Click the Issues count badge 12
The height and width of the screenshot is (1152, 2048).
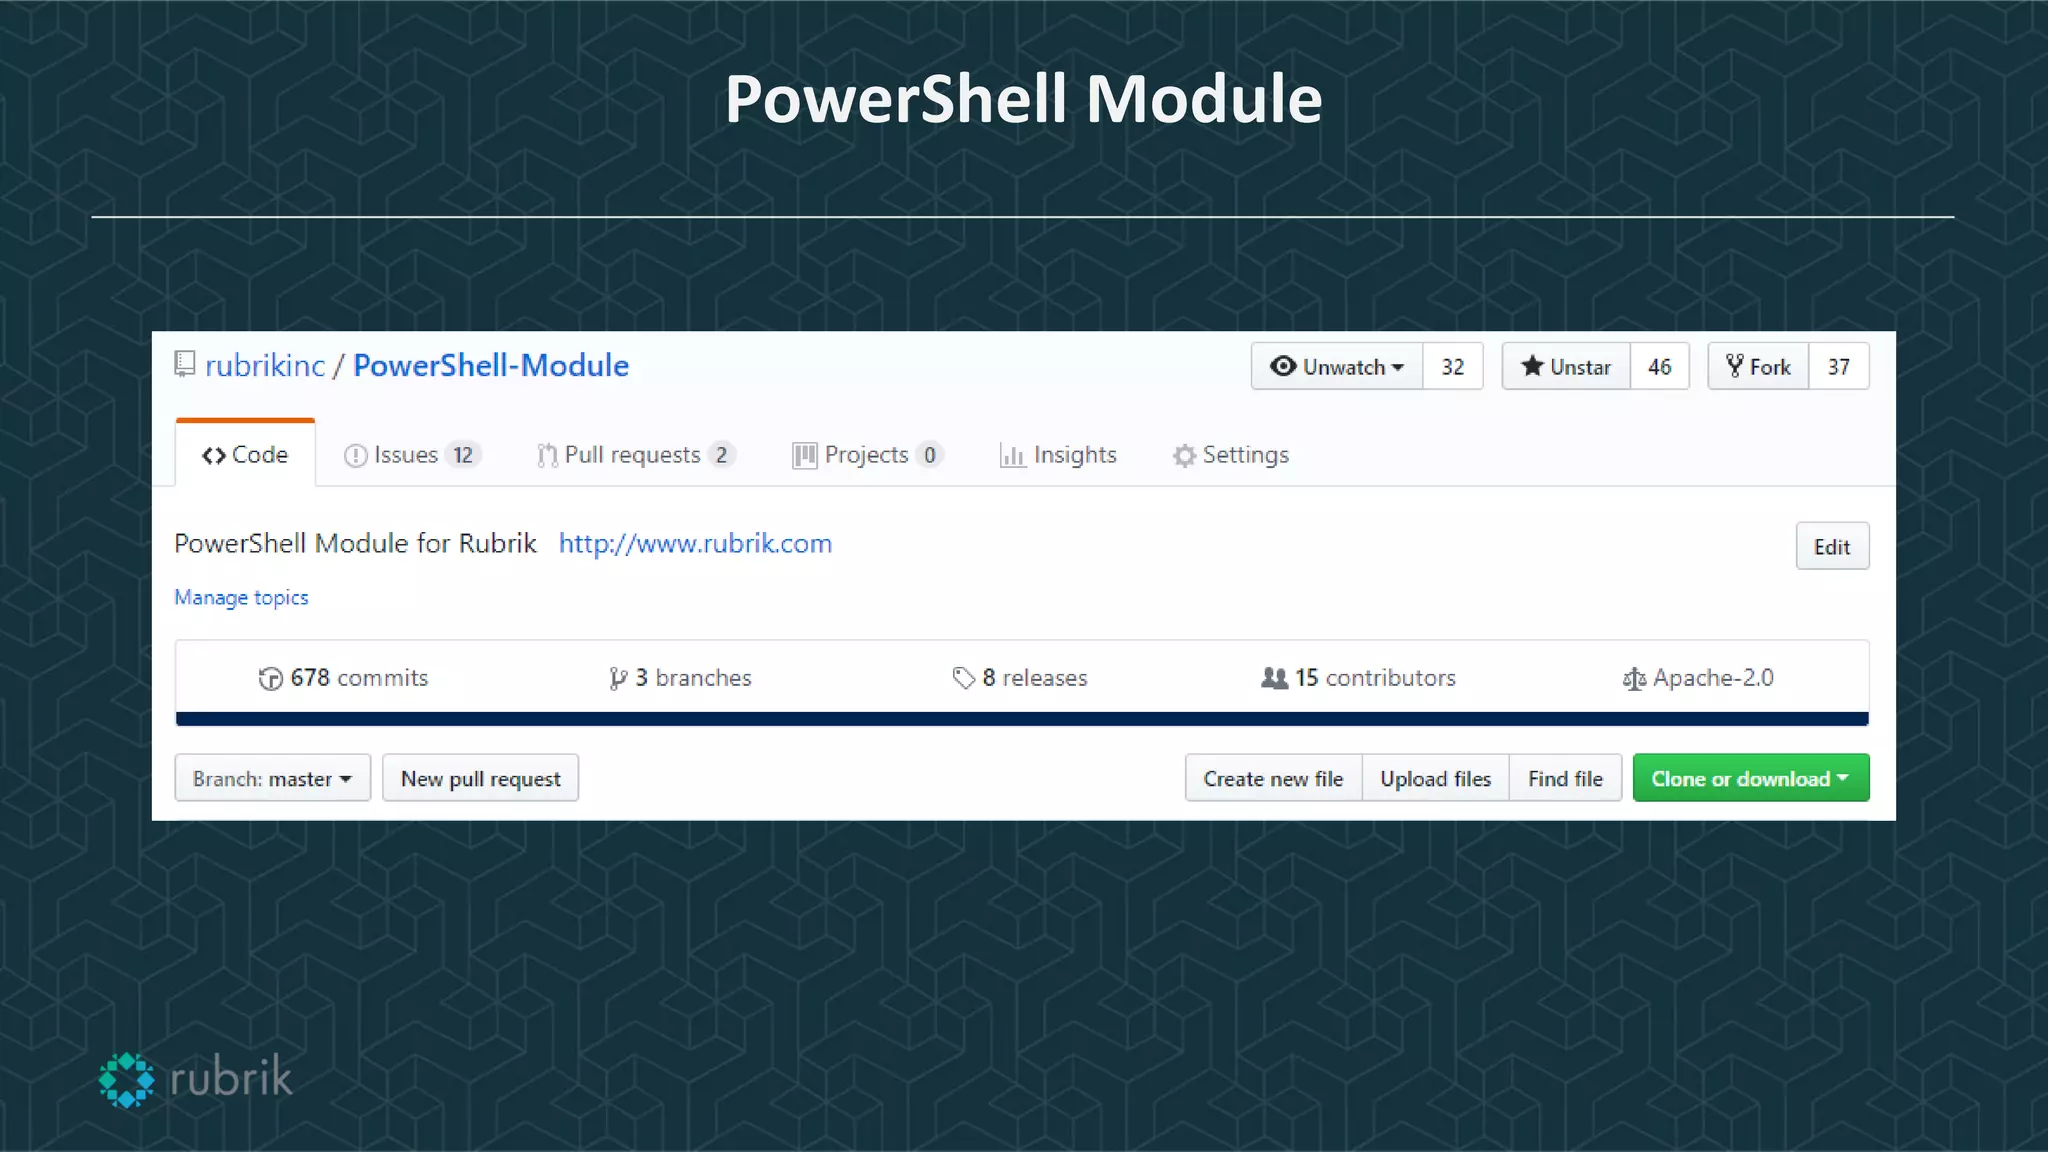463,455
